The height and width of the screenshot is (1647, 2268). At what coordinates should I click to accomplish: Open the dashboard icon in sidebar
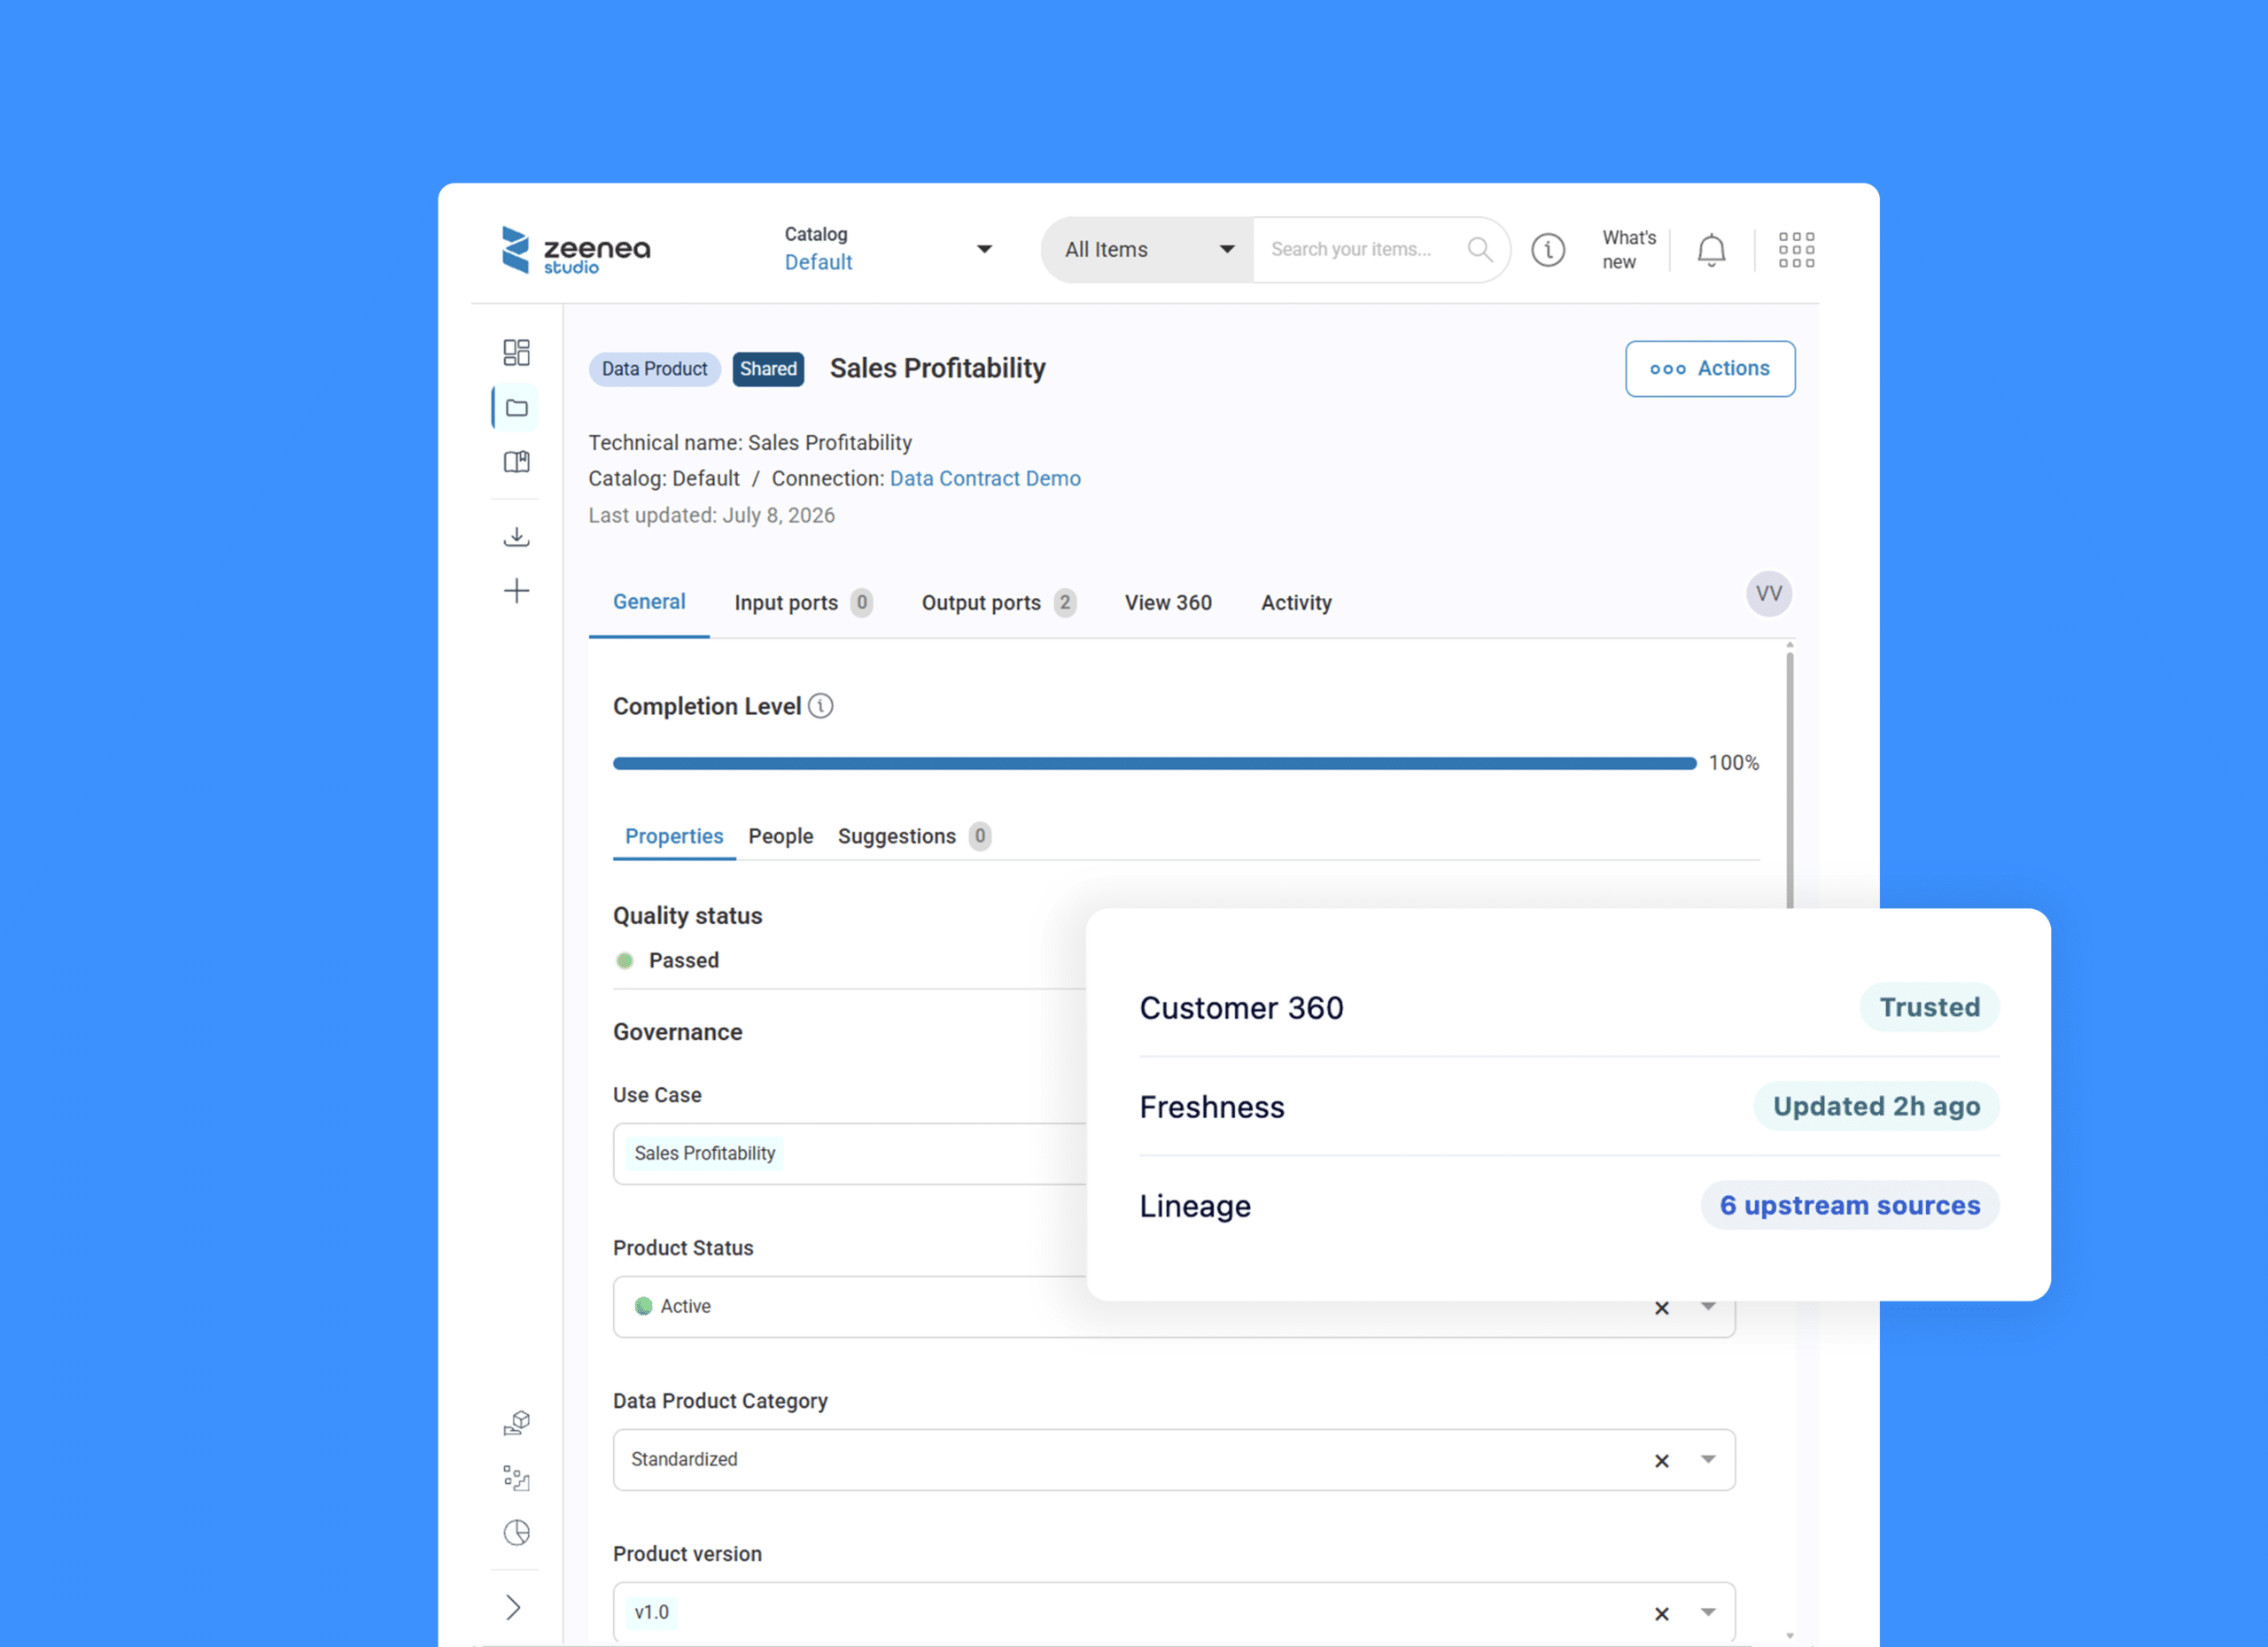point(516,352)
